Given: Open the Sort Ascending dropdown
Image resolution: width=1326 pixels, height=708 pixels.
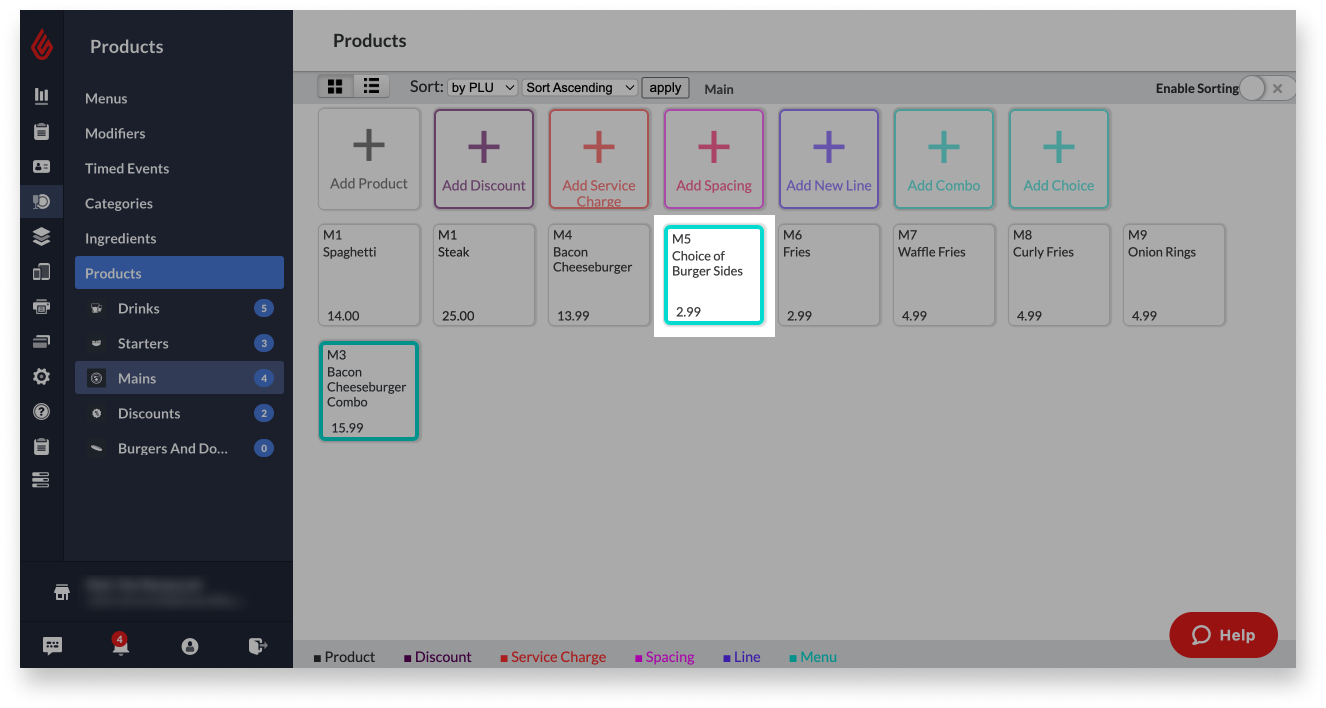Looking at the screenshot, I should [x=579, y=87].
